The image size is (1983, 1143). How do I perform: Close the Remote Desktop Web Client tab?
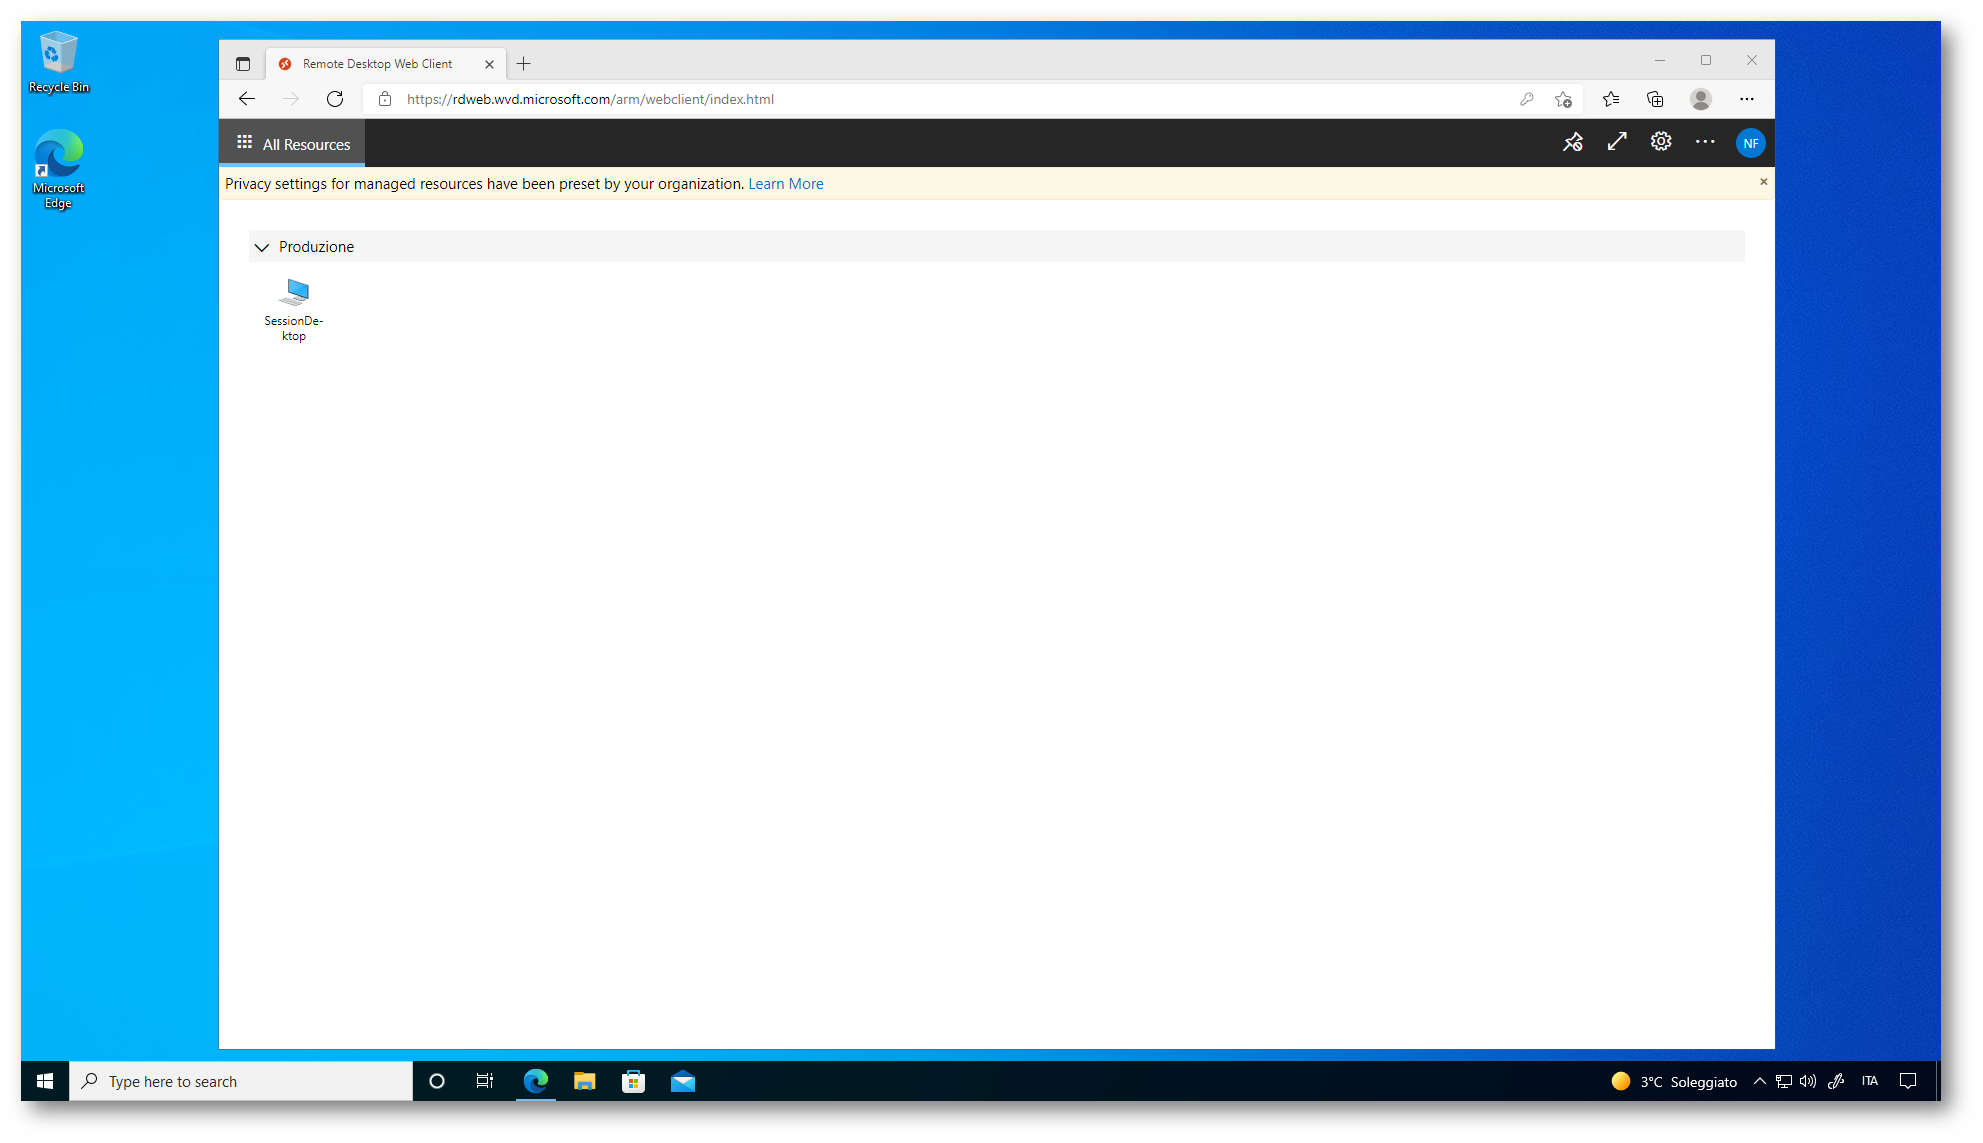[x=489, y=64]
